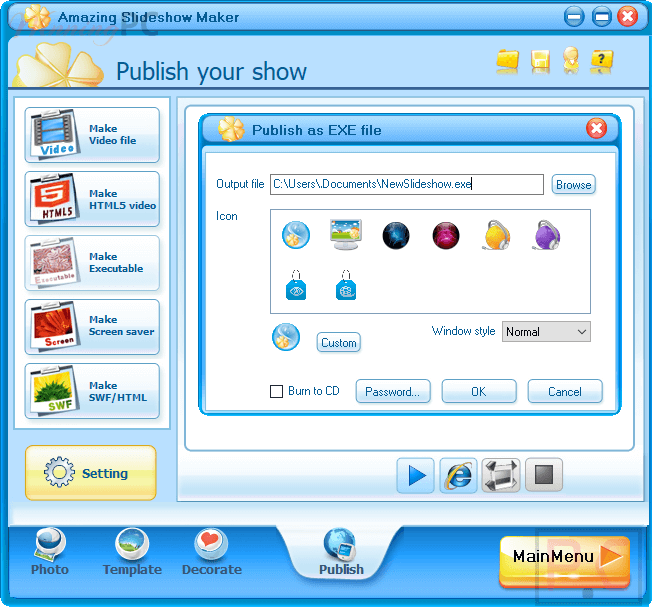Click current icon preview beside Custom
Image resolution: width=652 pixels, height=608 pixels.
(x=286, y=337)
